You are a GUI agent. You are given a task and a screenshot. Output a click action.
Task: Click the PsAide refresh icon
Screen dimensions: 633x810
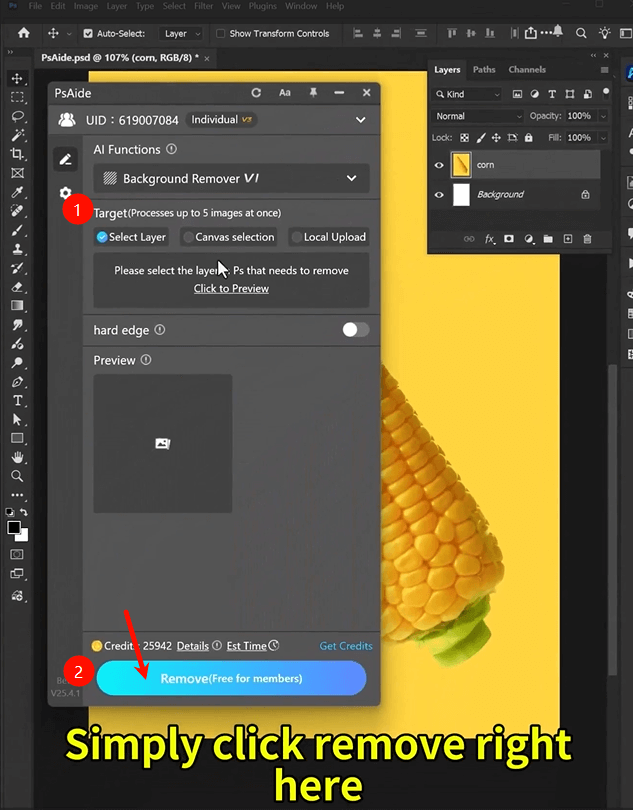point(256,92)
